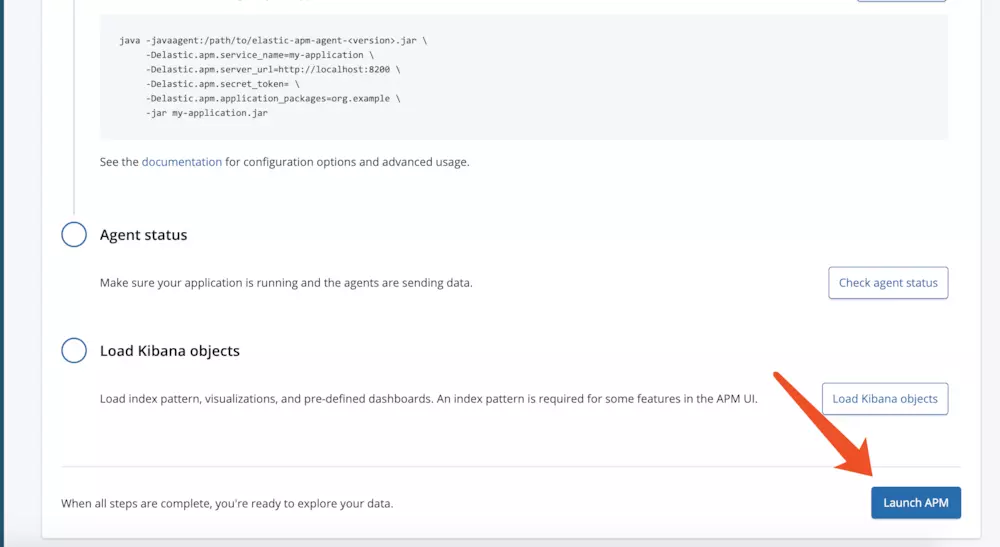Click the red arrow annotation
The height and width of the screenshot is (547, 1000).
823,425
